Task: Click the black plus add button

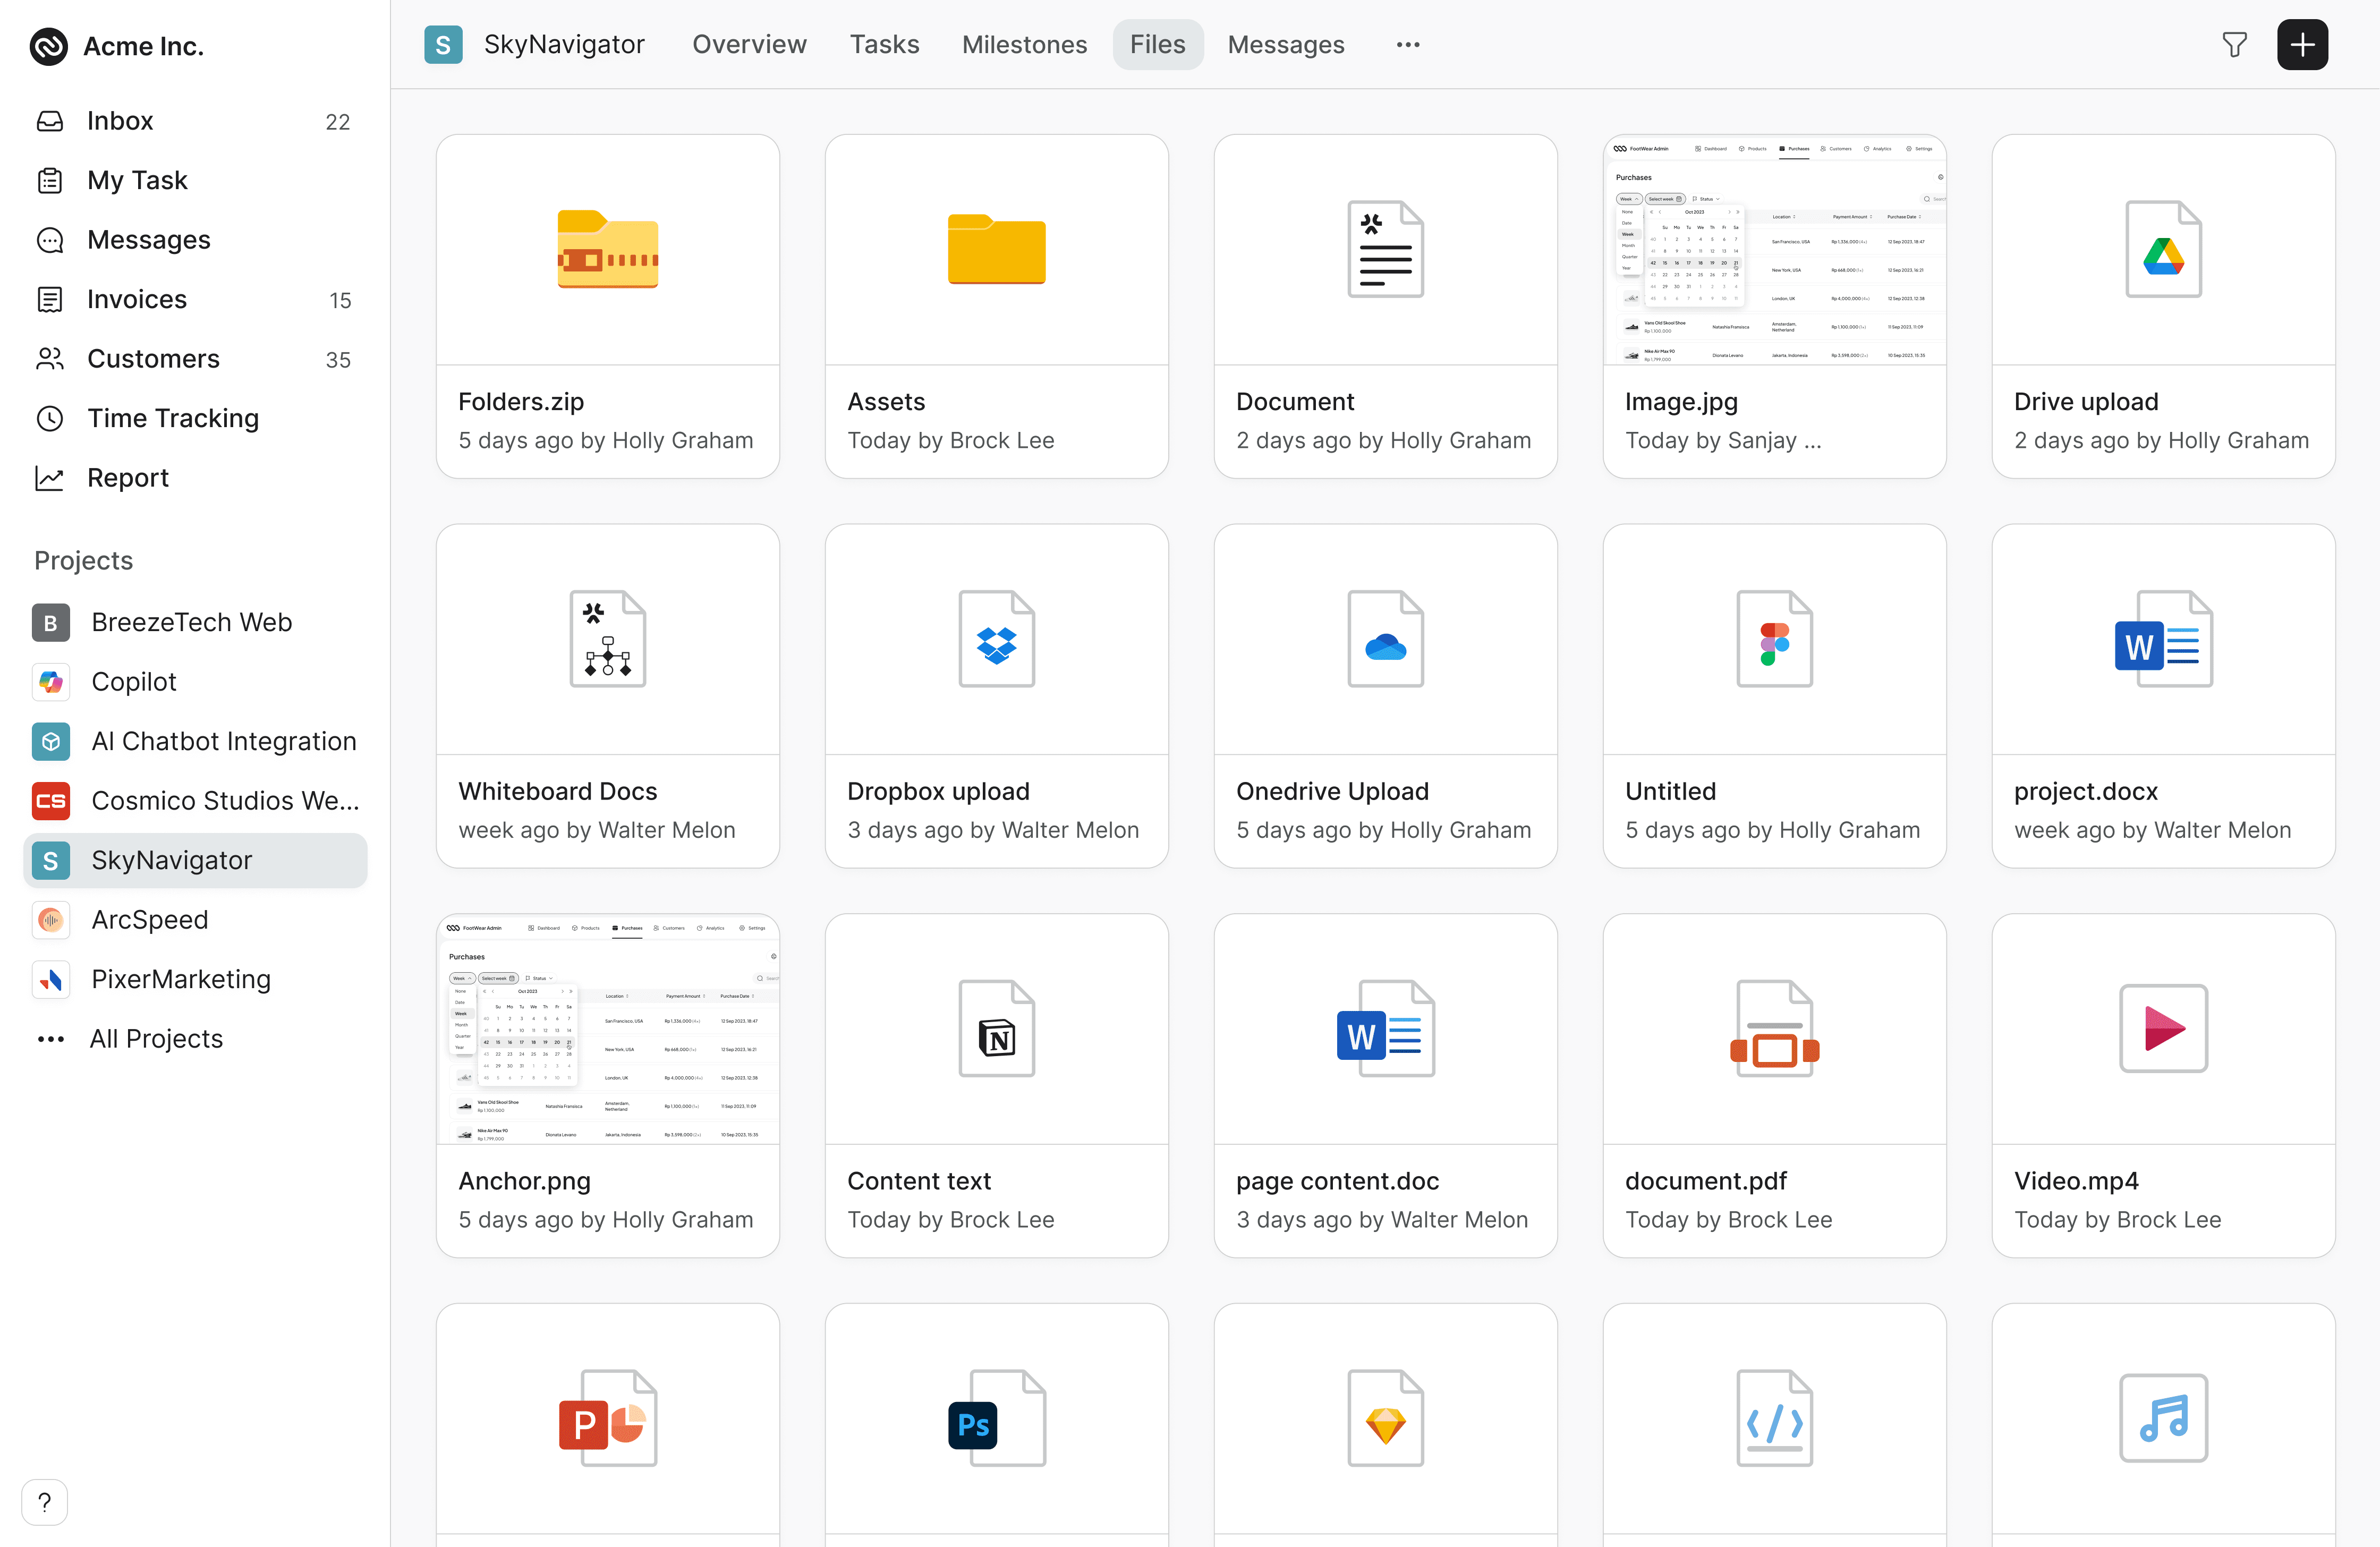Action: (x=2302, y=45)
